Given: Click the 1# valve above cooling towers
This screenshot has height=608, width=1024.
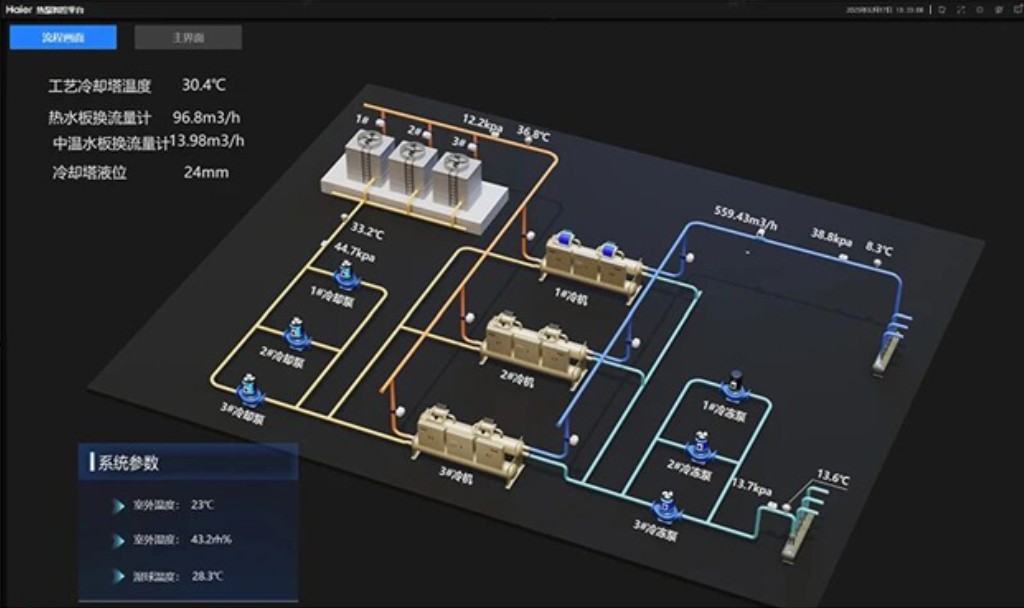Looking at the screenshot, I should coord(380,123).
